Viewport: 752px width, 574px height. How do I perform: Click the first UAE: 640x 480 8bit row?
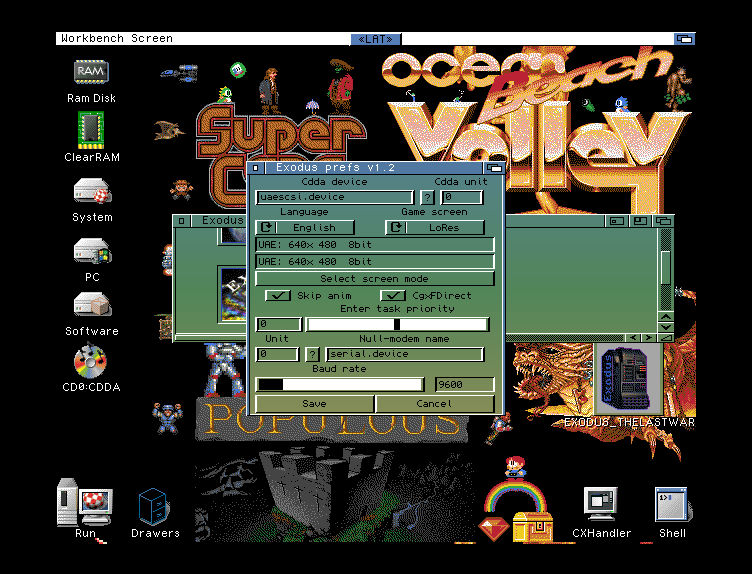click(x=375, y=245)
